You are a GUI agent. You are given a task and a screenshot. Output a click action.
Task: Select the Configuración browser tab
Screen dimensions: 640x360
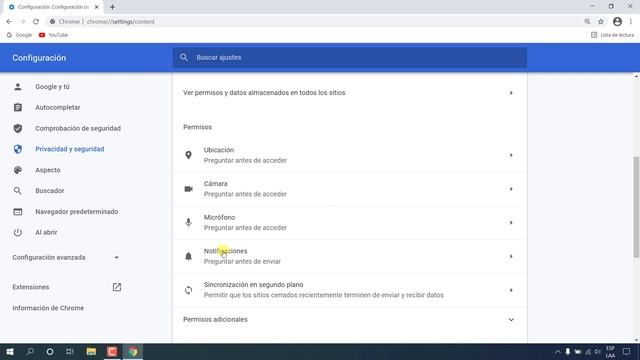(x=53, y=7)
